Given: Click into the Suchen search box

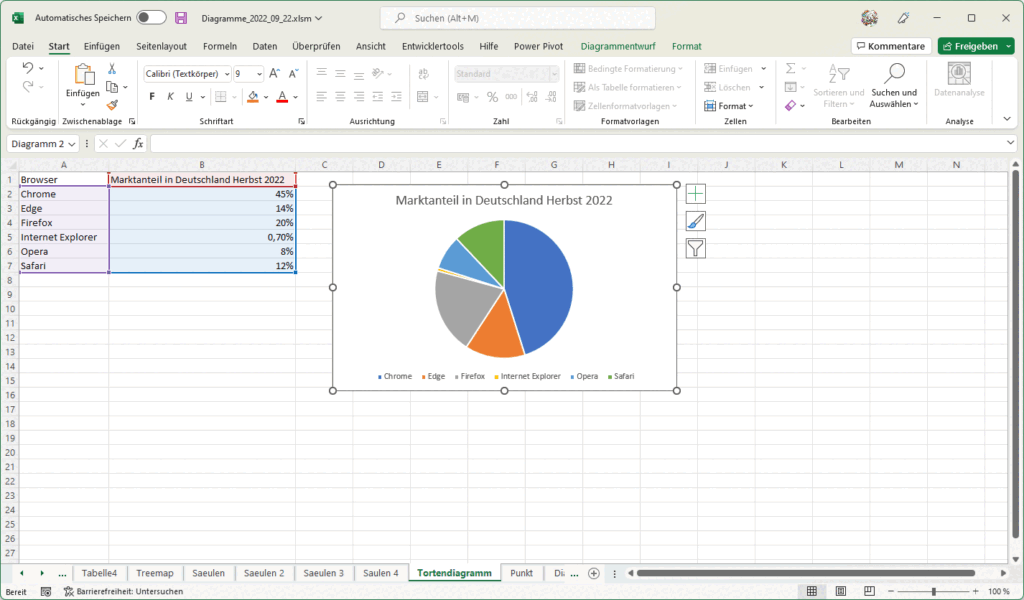Looking at the screenshot, I should 518,18.
